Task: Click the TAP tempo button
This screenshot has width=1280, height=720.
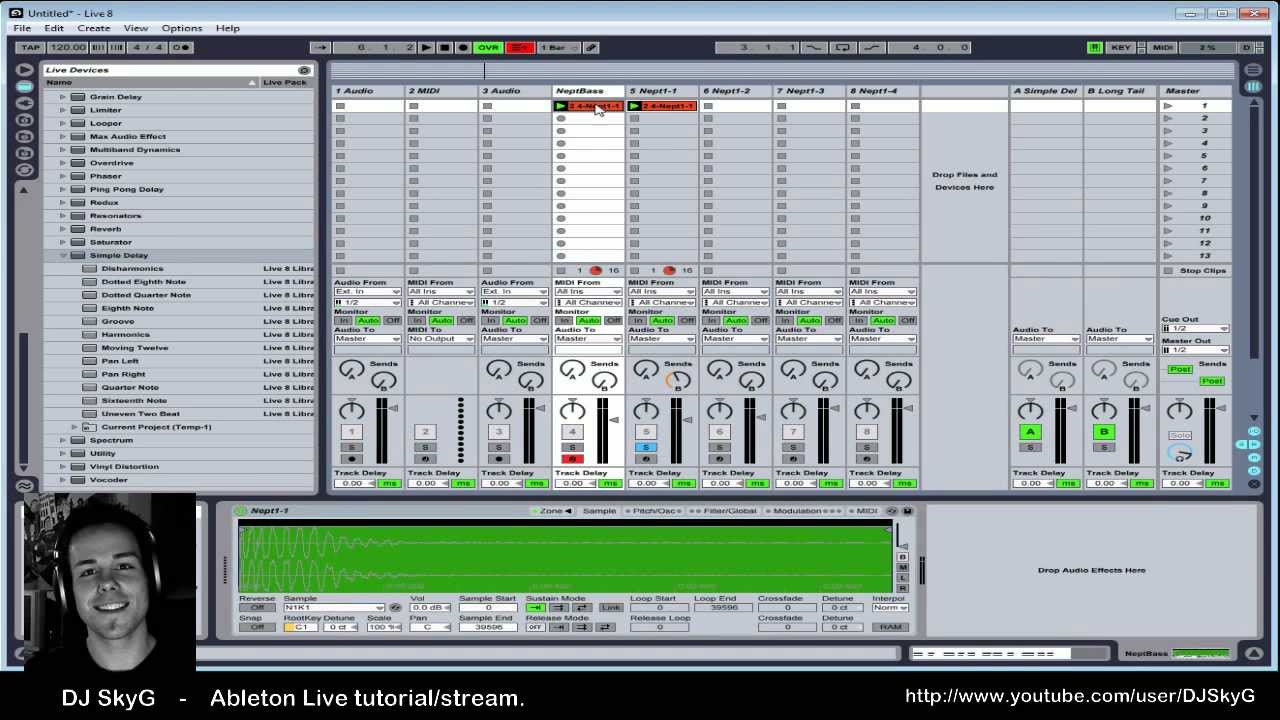Action: (30, 47)
